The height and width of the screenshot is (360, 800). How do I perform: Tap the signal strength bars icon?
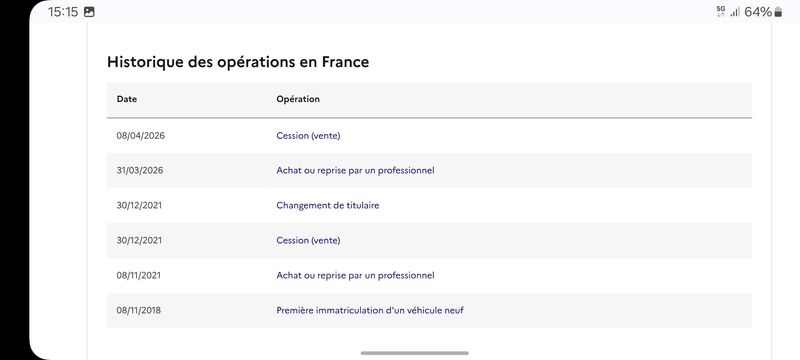735,12
